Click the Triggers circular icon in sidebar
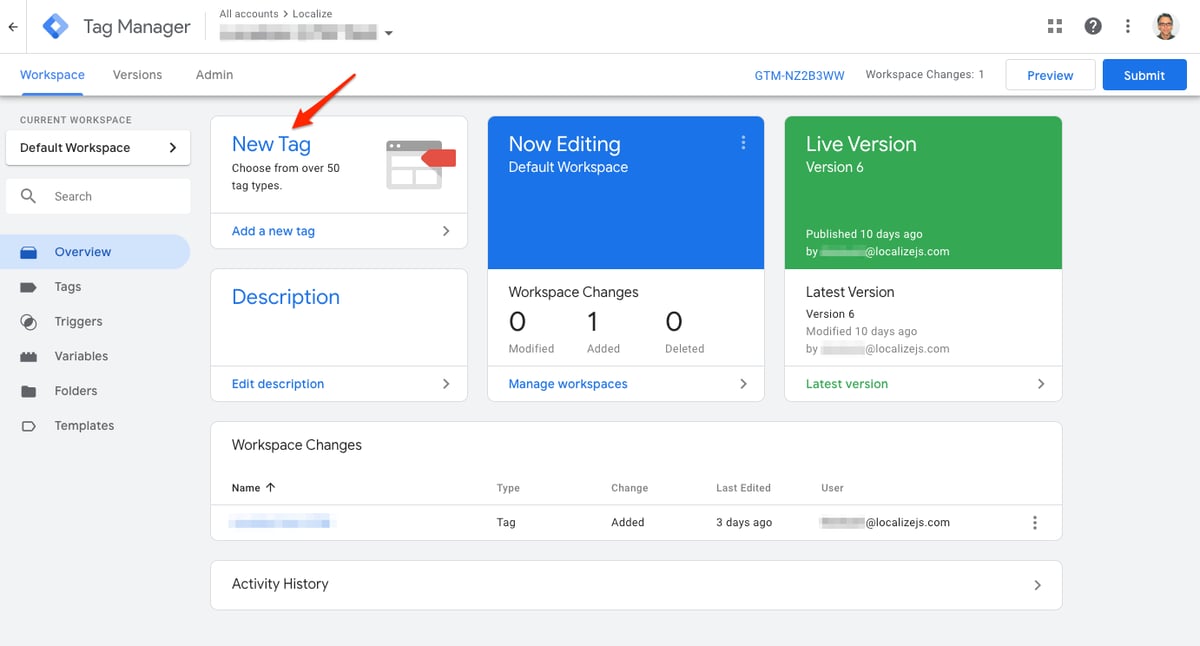Screen dimensions: 1200x646 pyautogui.click(x=29, y=322)
